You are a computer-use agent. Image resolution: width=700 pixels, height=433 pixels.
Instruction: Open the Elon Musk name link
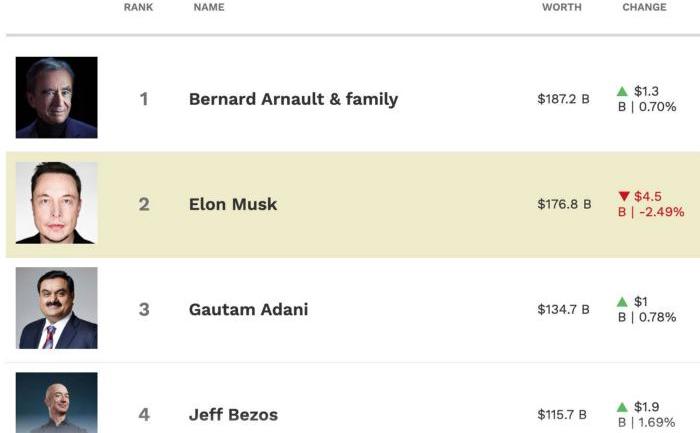coord(233,204)
